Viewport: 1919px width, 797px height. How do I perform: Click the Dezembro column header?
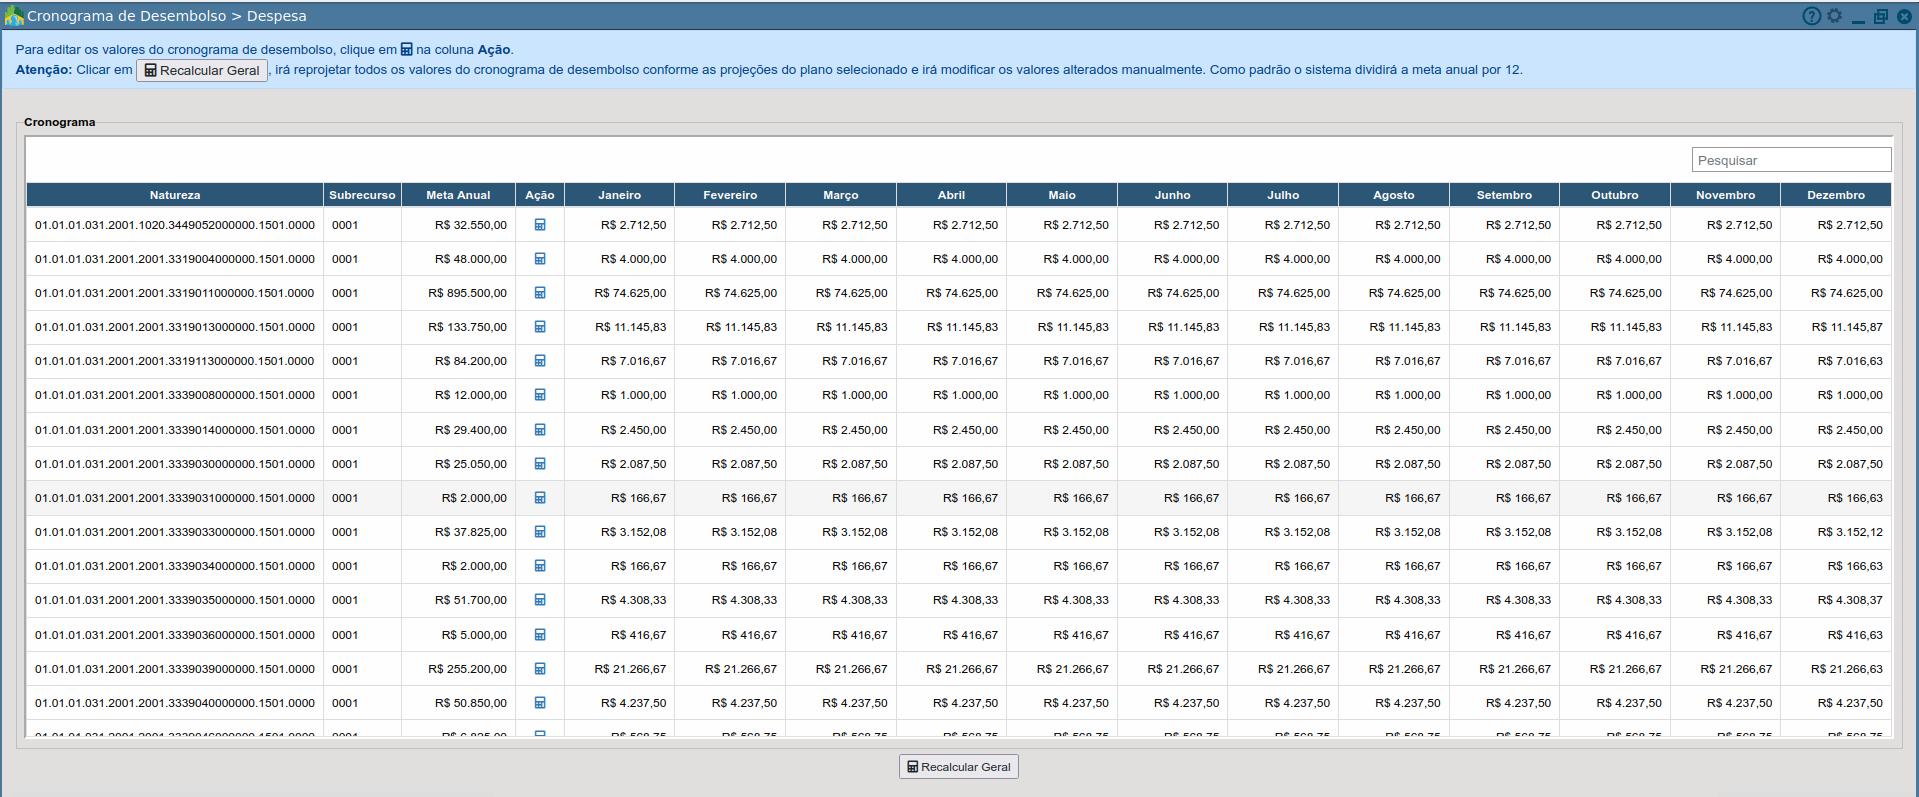point(1835,195)
